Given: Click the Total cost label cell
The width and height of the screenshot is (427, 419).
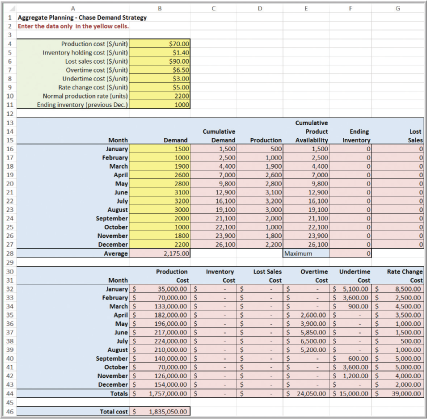Looking at the screenshot, I should coord(73,411).
